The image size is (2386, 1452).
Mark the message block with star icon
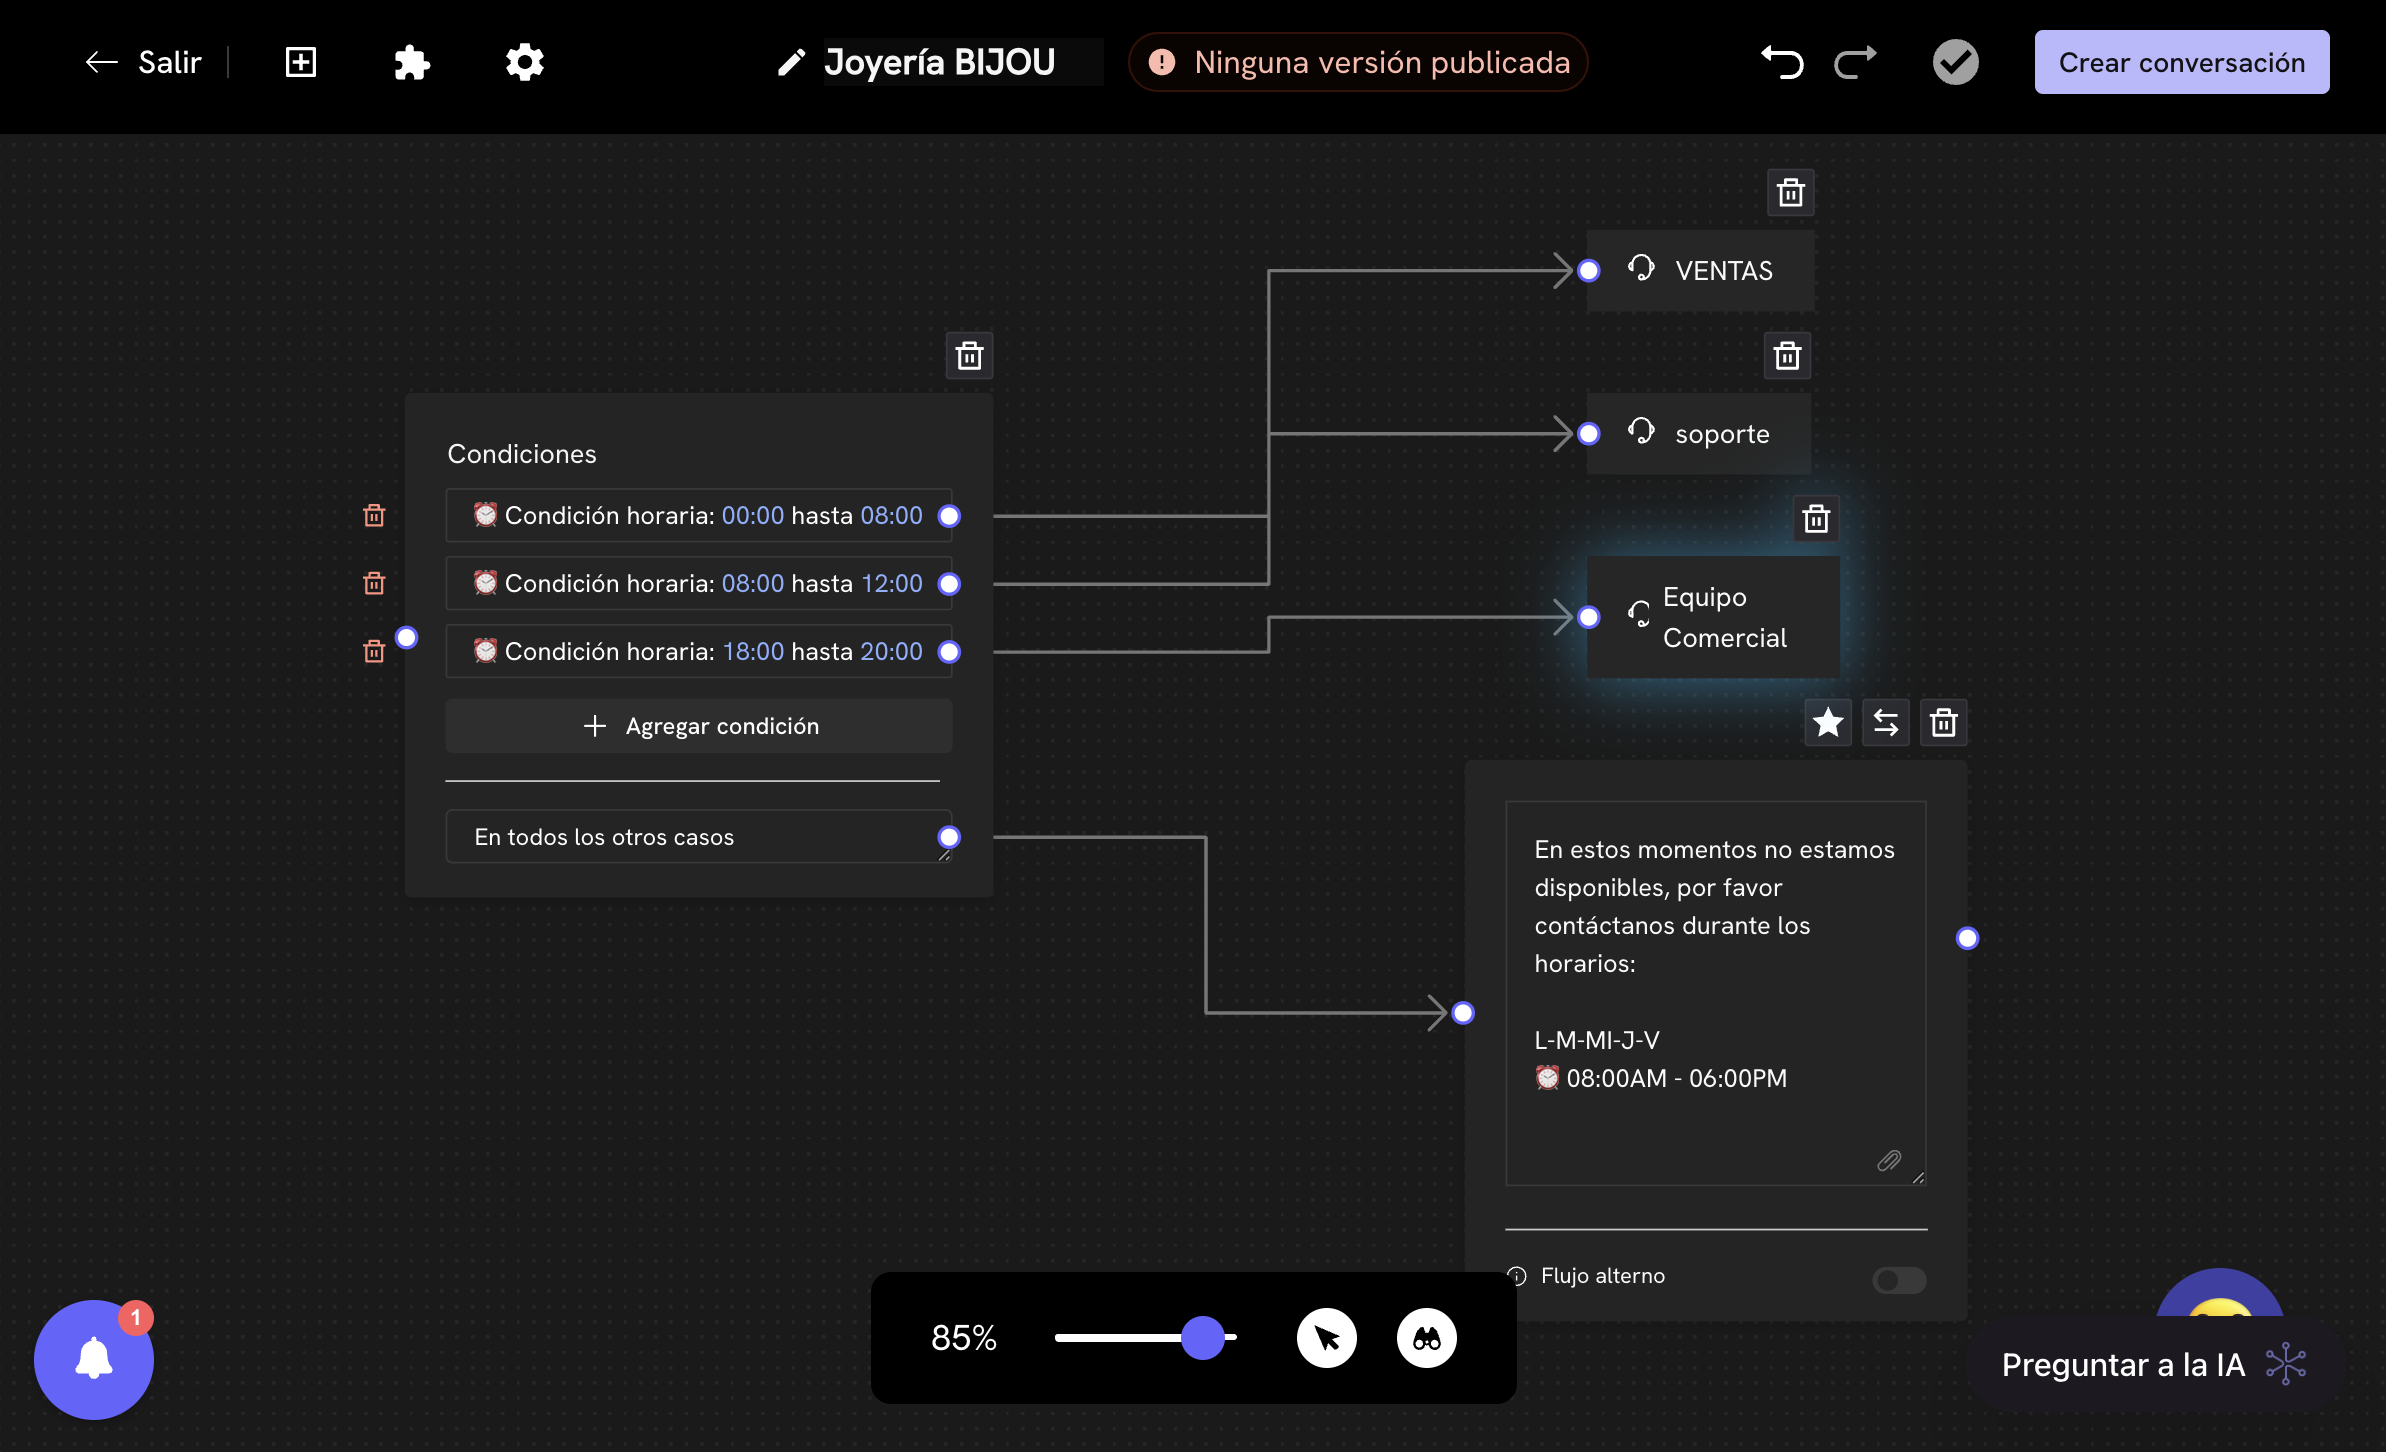click(x=1828, y=722)
